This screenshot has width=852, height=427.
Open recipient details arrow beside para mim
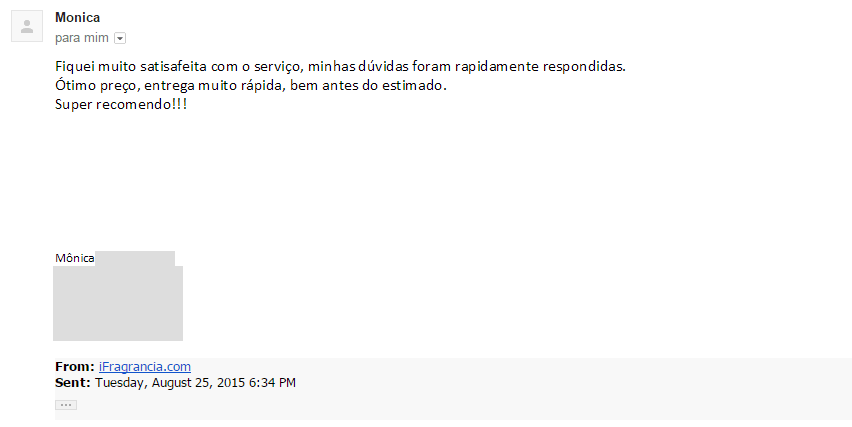120,38
